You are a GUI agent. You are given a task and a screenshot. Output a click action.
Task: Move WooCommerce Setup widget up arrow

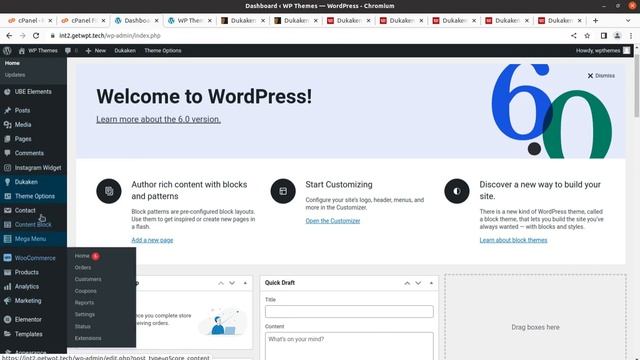(221, 283)
